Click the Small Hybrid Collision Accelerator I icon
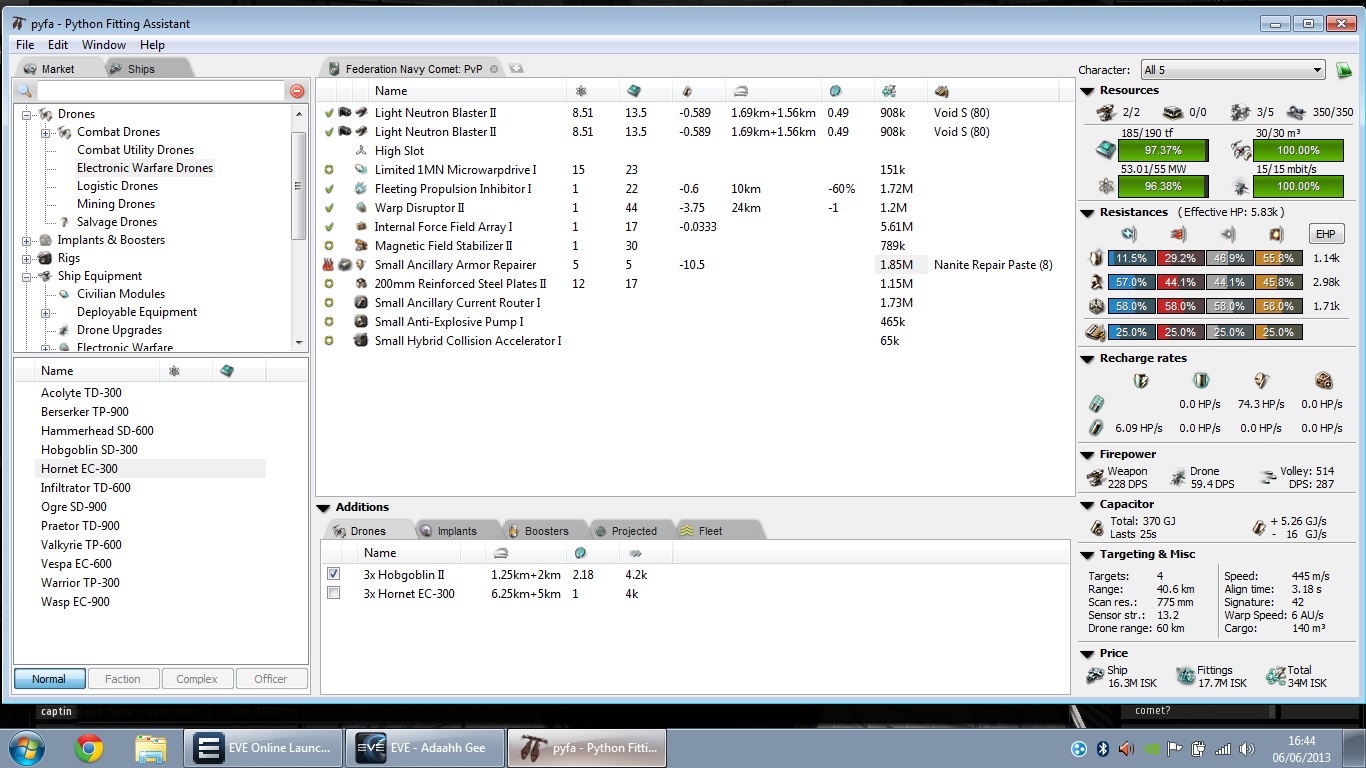 361,341
